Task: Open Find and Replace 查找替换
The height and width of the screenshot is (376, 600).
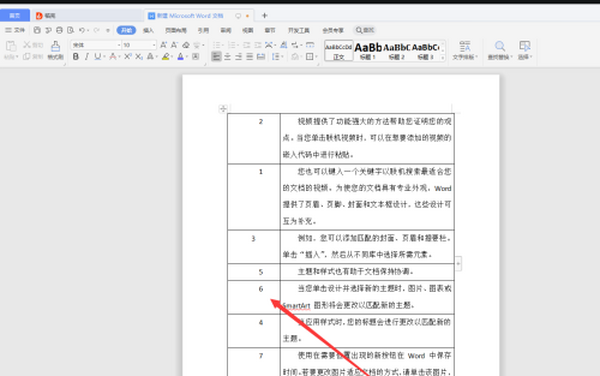Action: tap(500, 50)
